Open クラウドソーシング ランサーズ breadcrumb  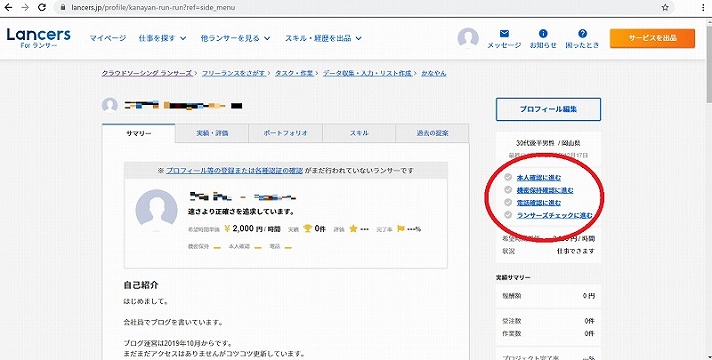click(147, 73)
